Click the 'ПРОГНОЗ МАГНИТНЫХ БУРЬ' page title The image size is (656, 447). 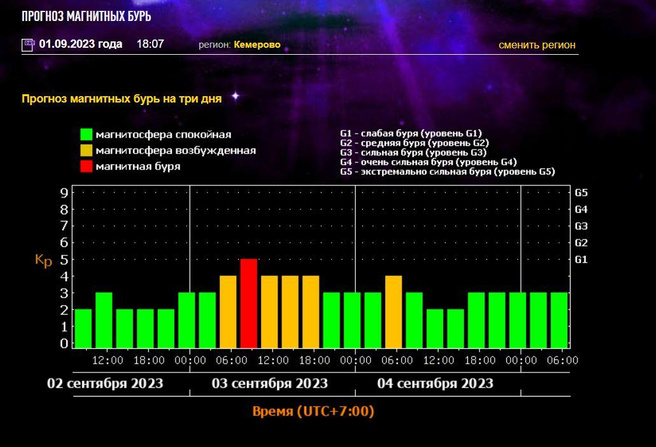tap(86, 16)
